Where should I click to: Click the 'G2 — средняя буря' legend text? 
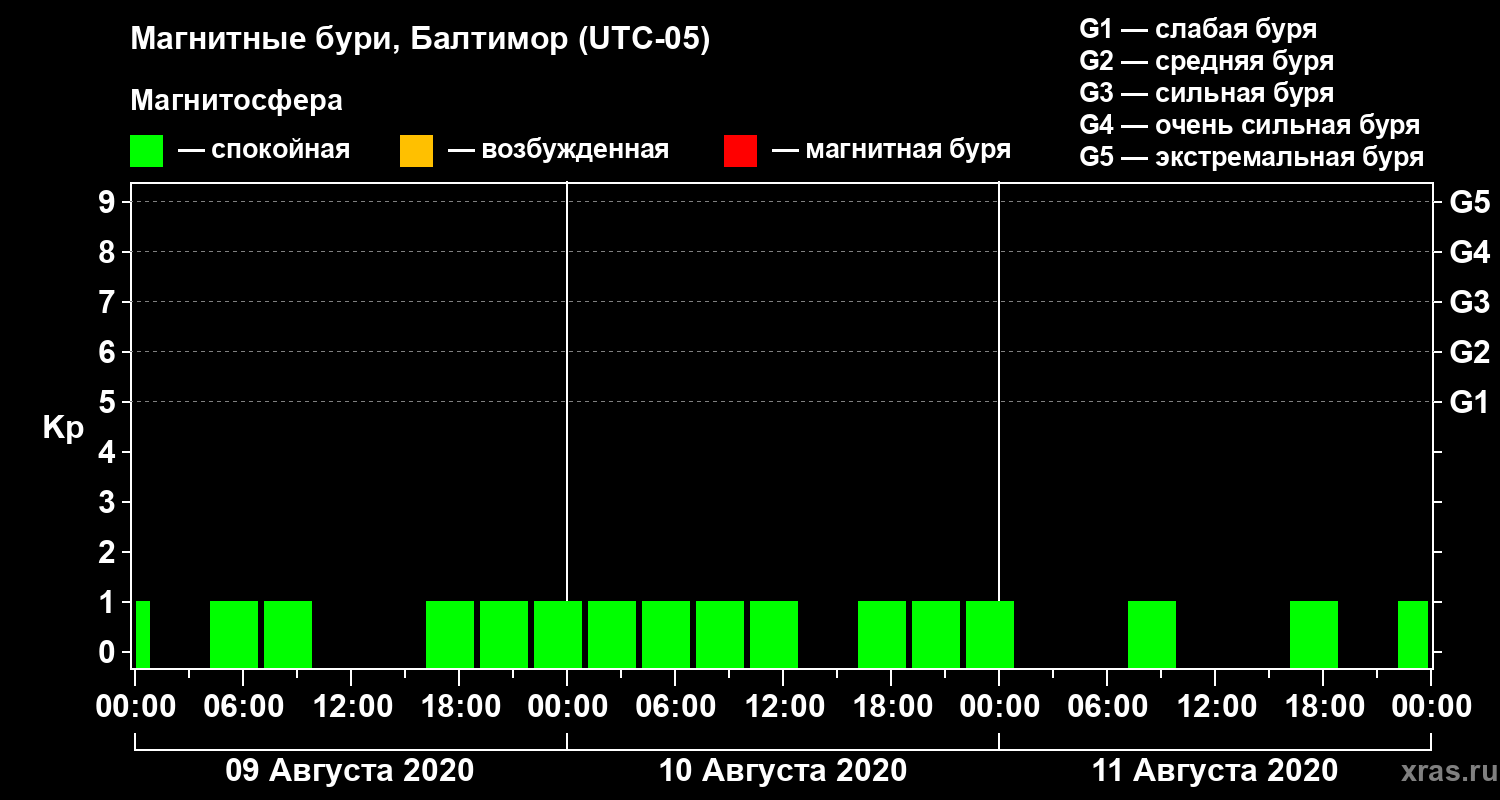pyautogui.click(x=1207, y=61)
